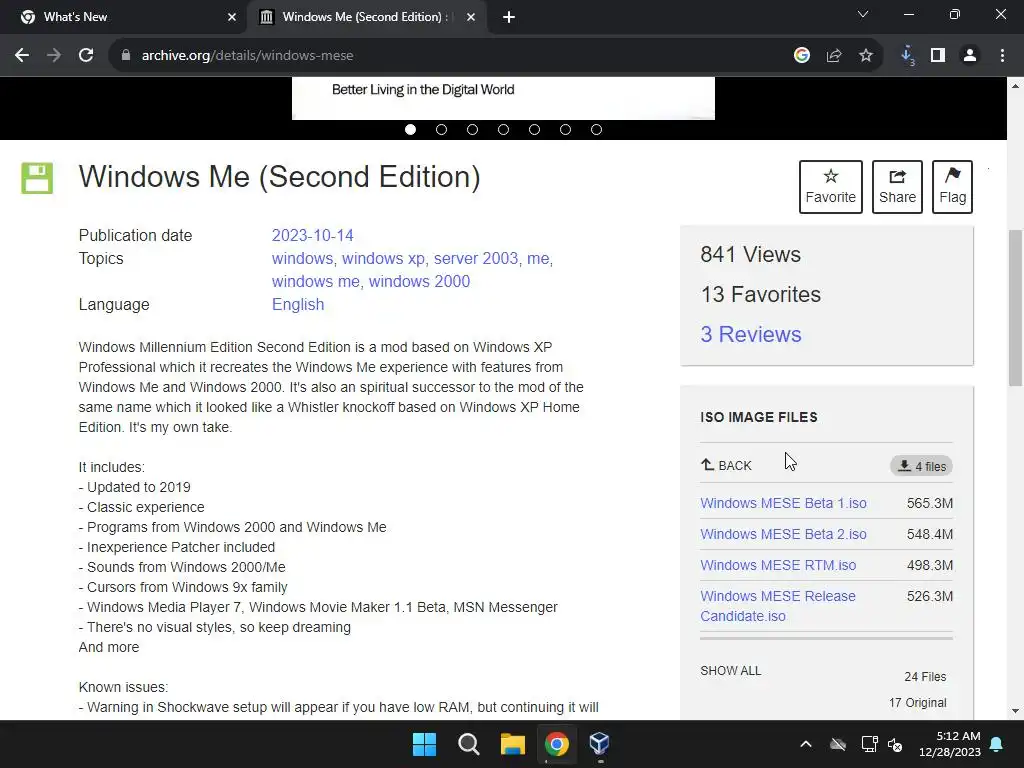
Task: Open Windows taskbar search
Action: [x=468, y=744]
